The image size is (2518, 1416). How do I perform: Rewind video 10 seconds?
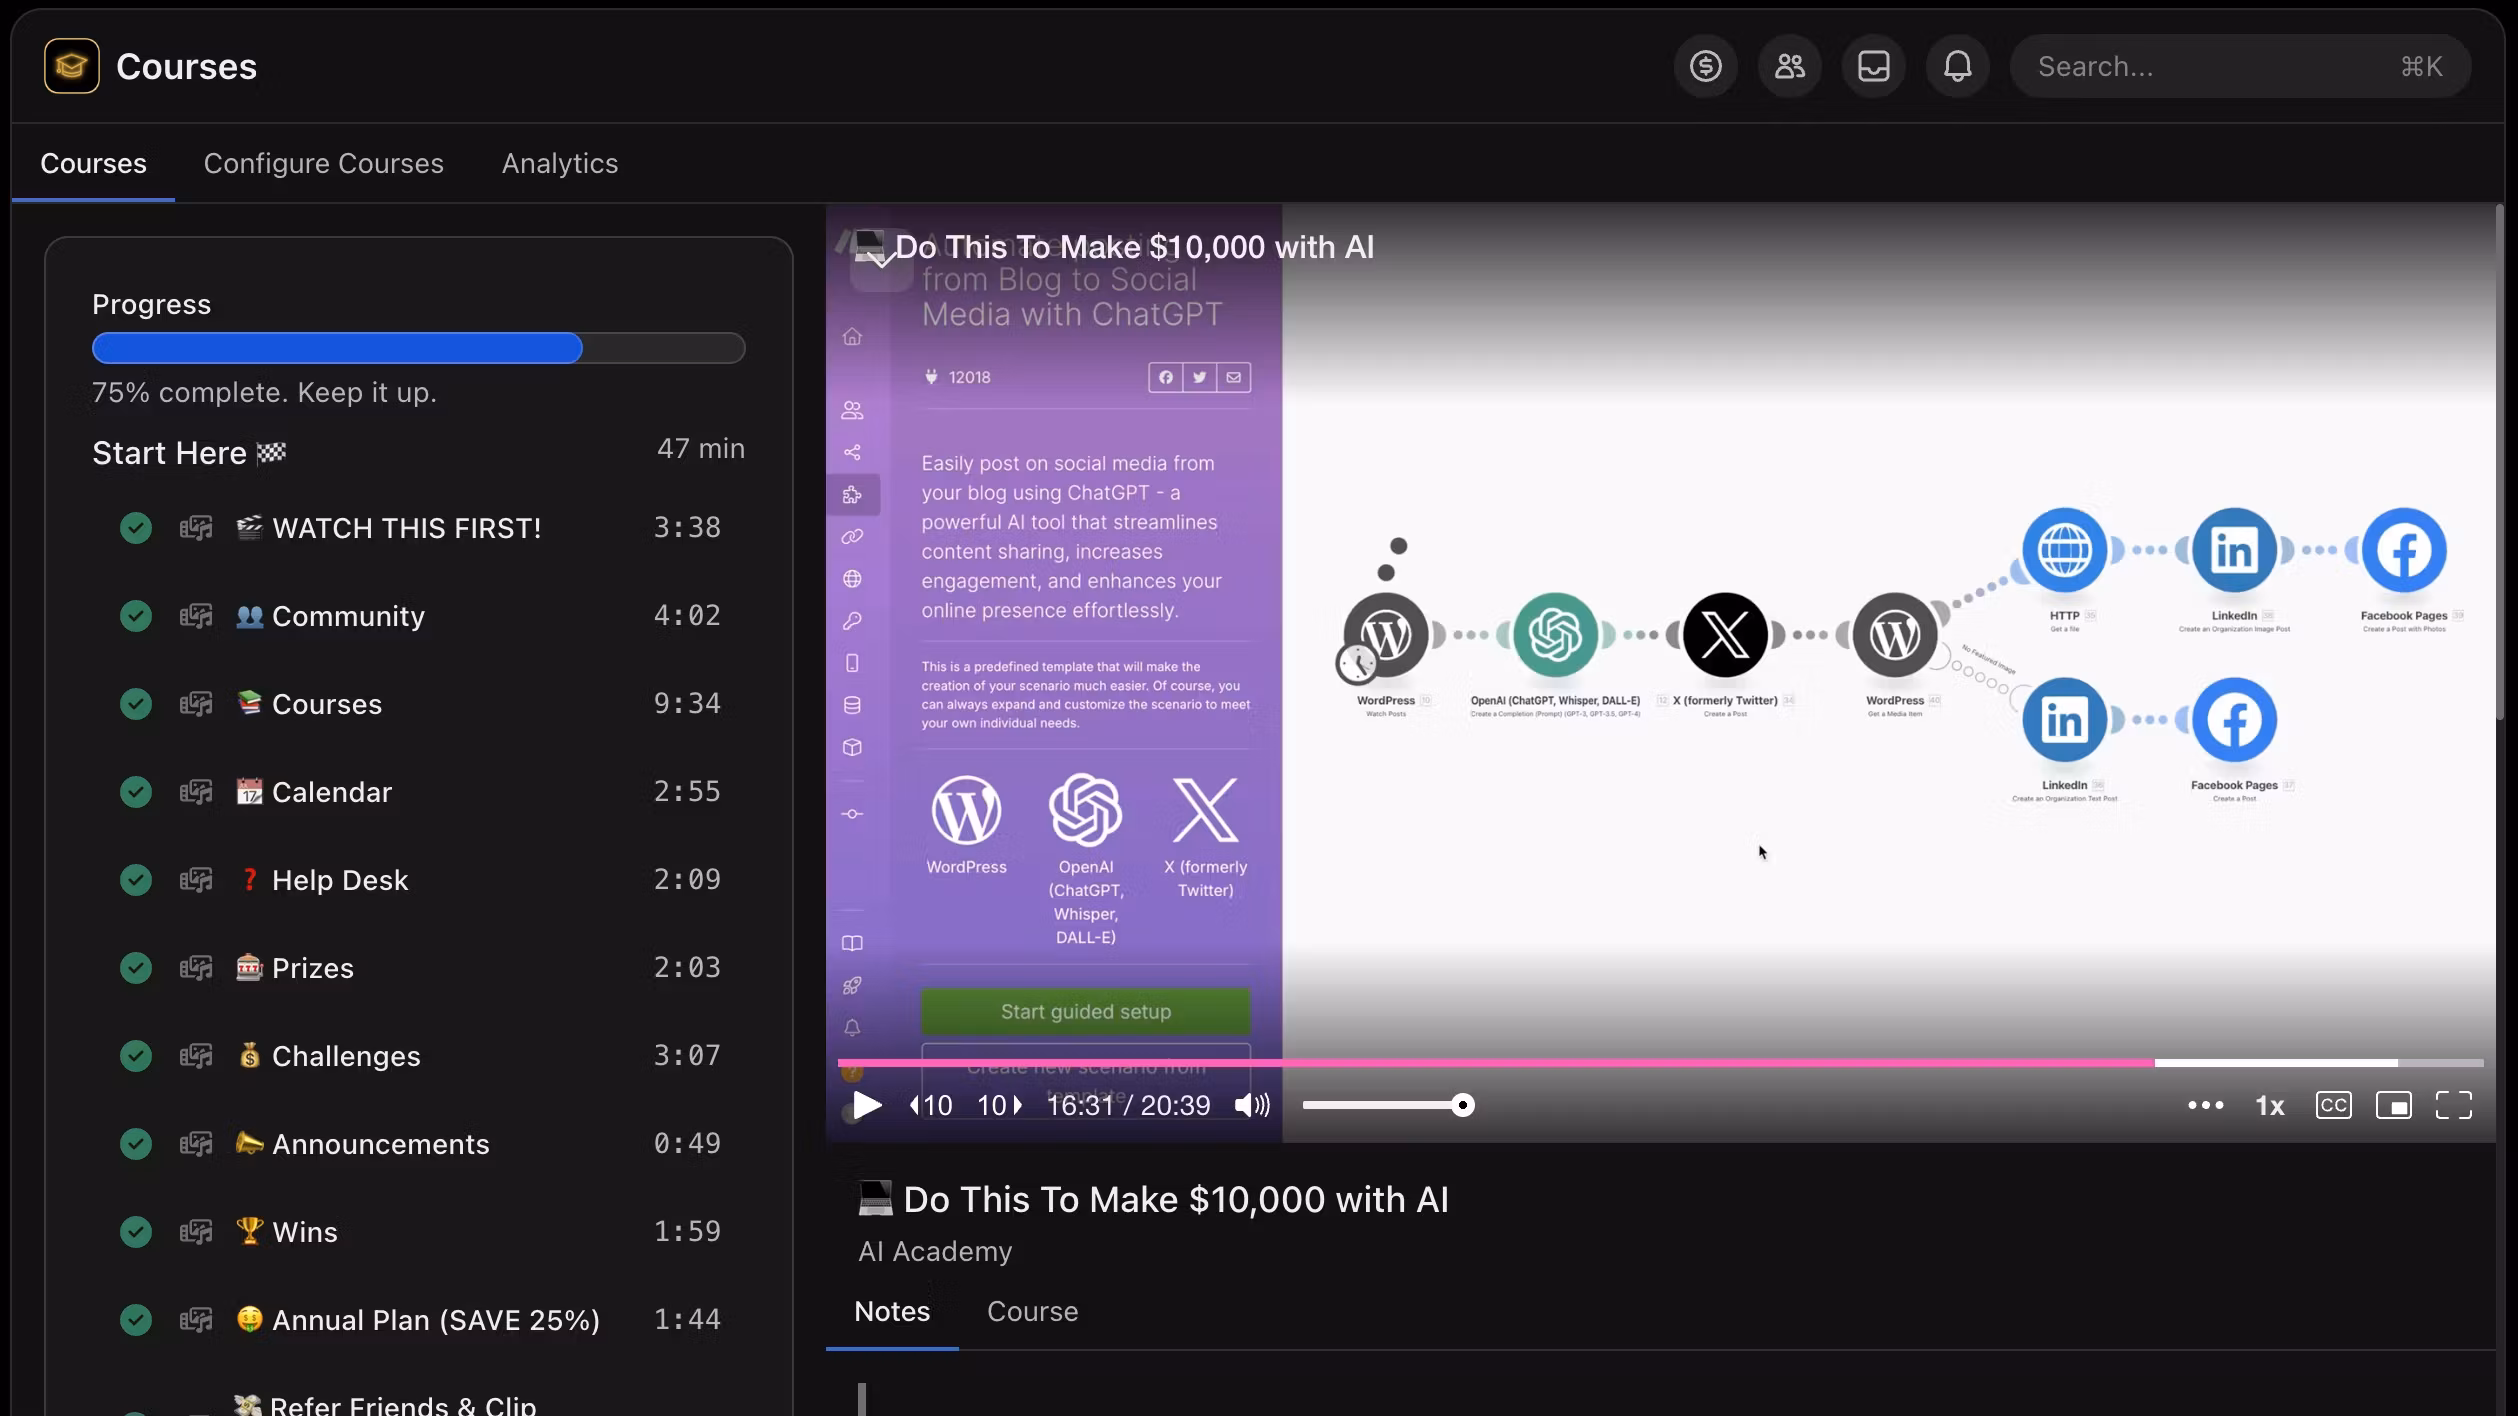[931, 1105]
